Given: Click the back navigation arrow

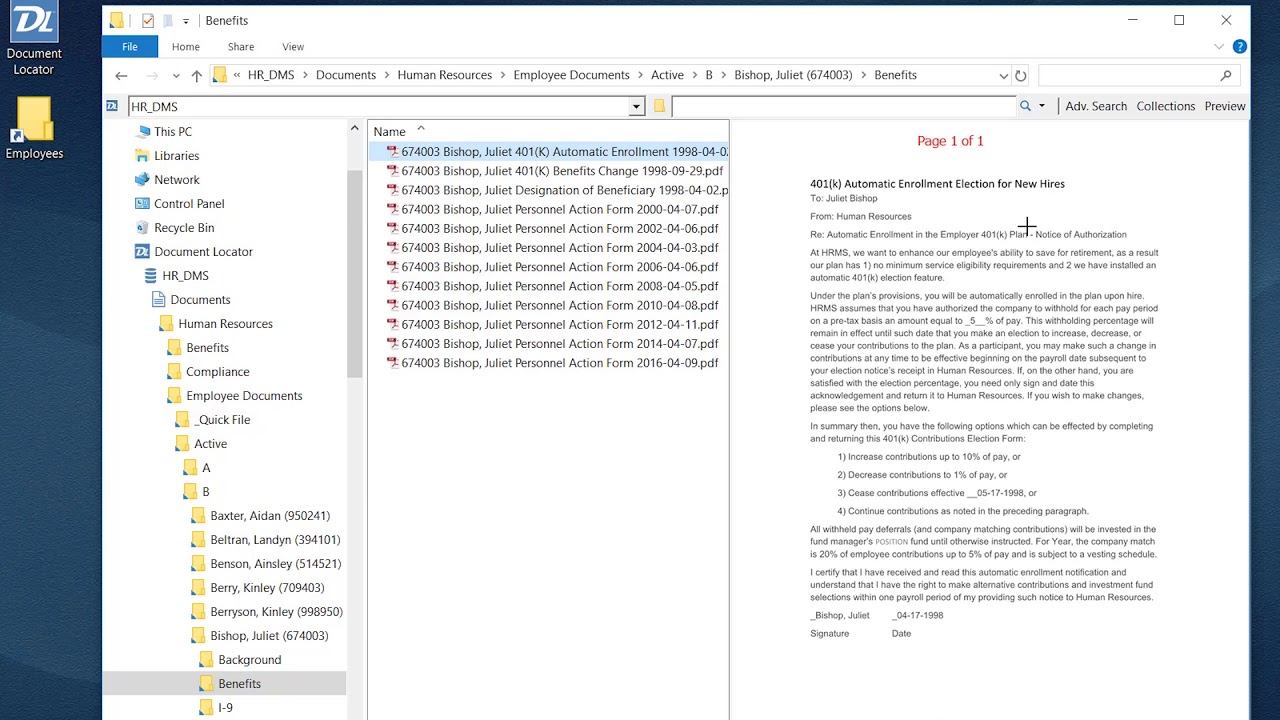Looking at the screenshot, I should tap(121, 75).
